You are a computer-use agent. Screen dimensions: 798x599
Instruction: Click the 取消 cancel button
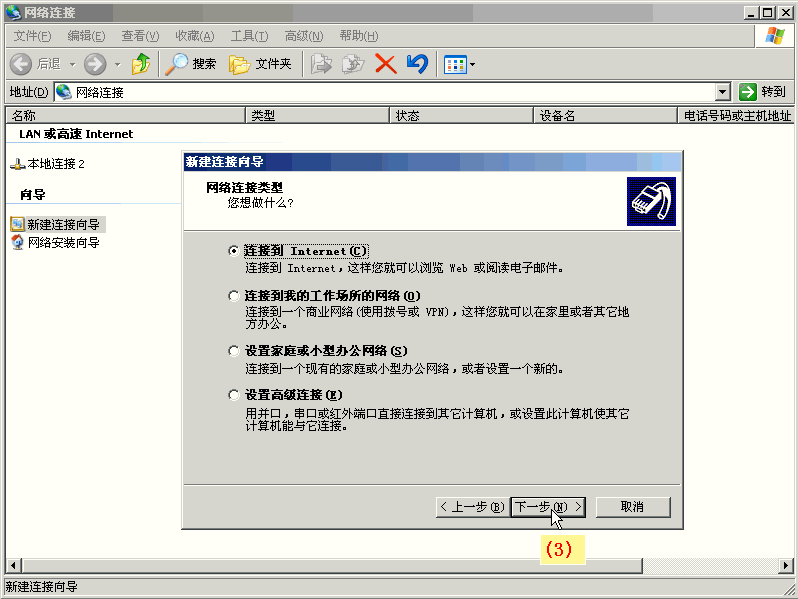coord(633,507)
